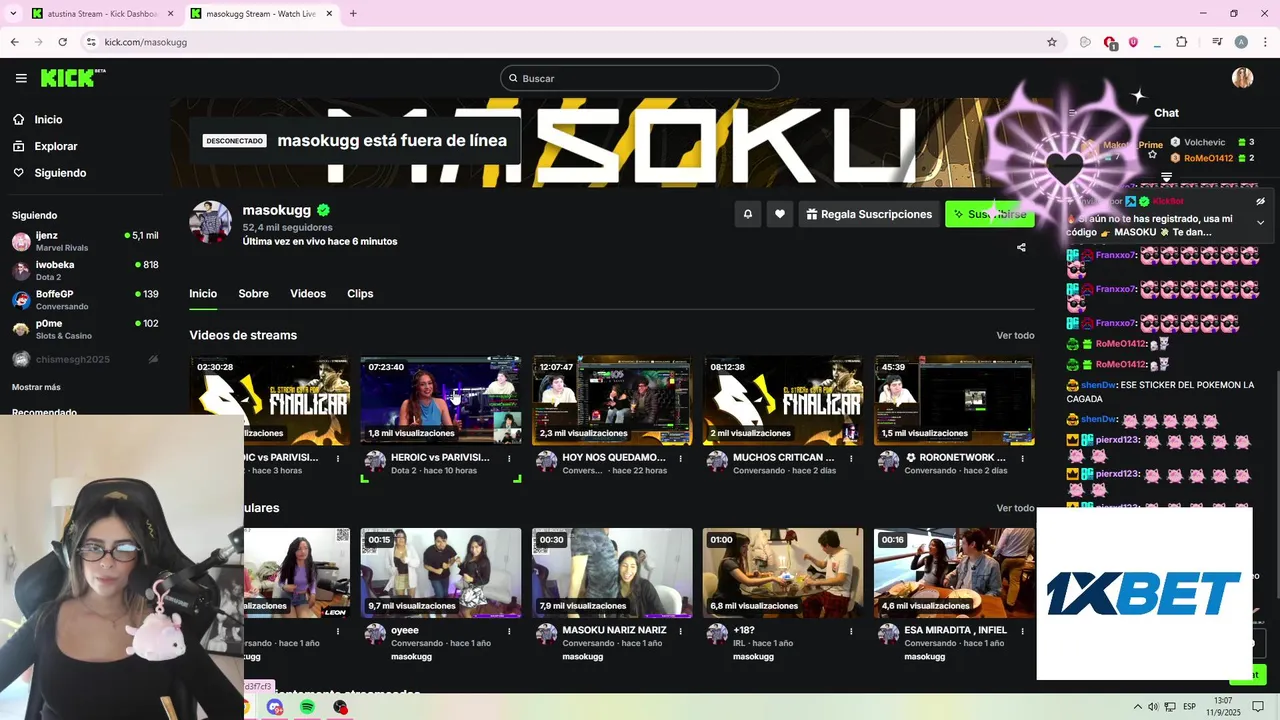Click Ver todo for the clips section
The height and width of the screenshot is (720, 1280).
pyautogui.click(x=1015, y=508)
